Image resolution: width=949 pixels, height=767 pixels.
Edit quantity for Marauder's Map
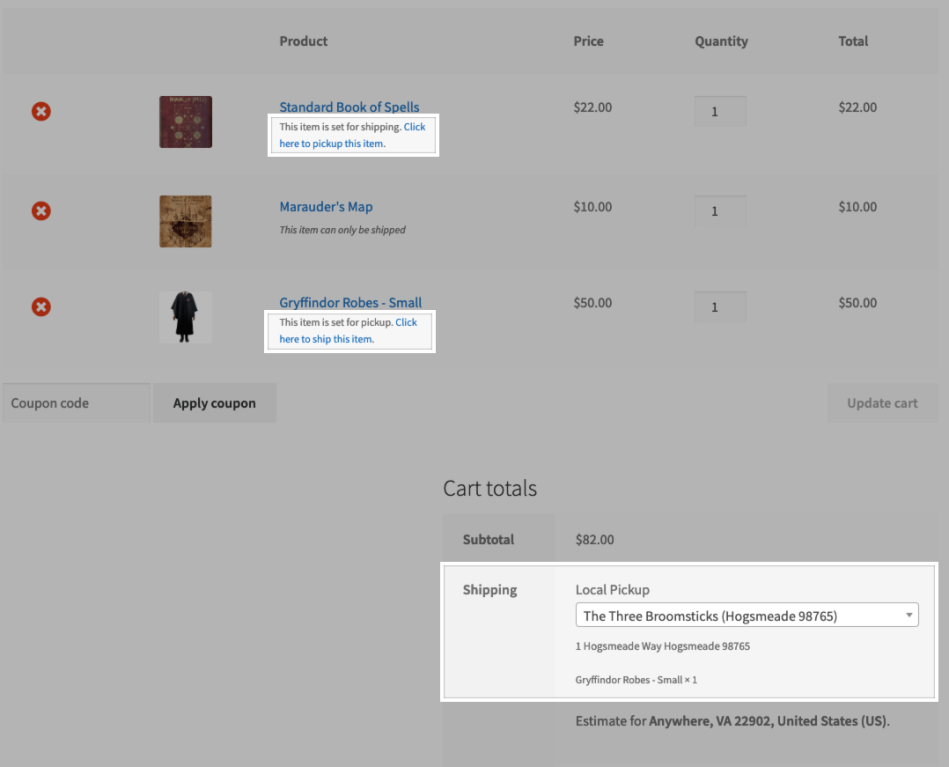pos(720,212)
